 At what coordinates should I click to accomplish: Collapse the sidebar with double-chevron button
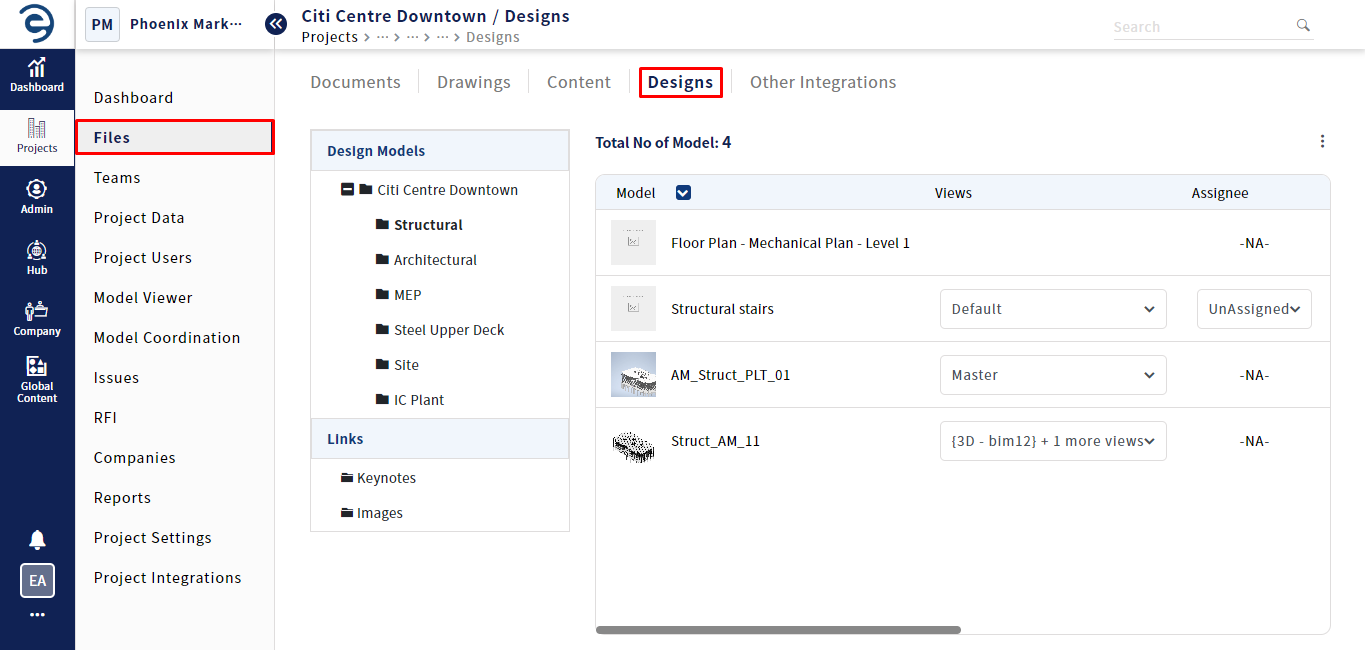[276, 24]
